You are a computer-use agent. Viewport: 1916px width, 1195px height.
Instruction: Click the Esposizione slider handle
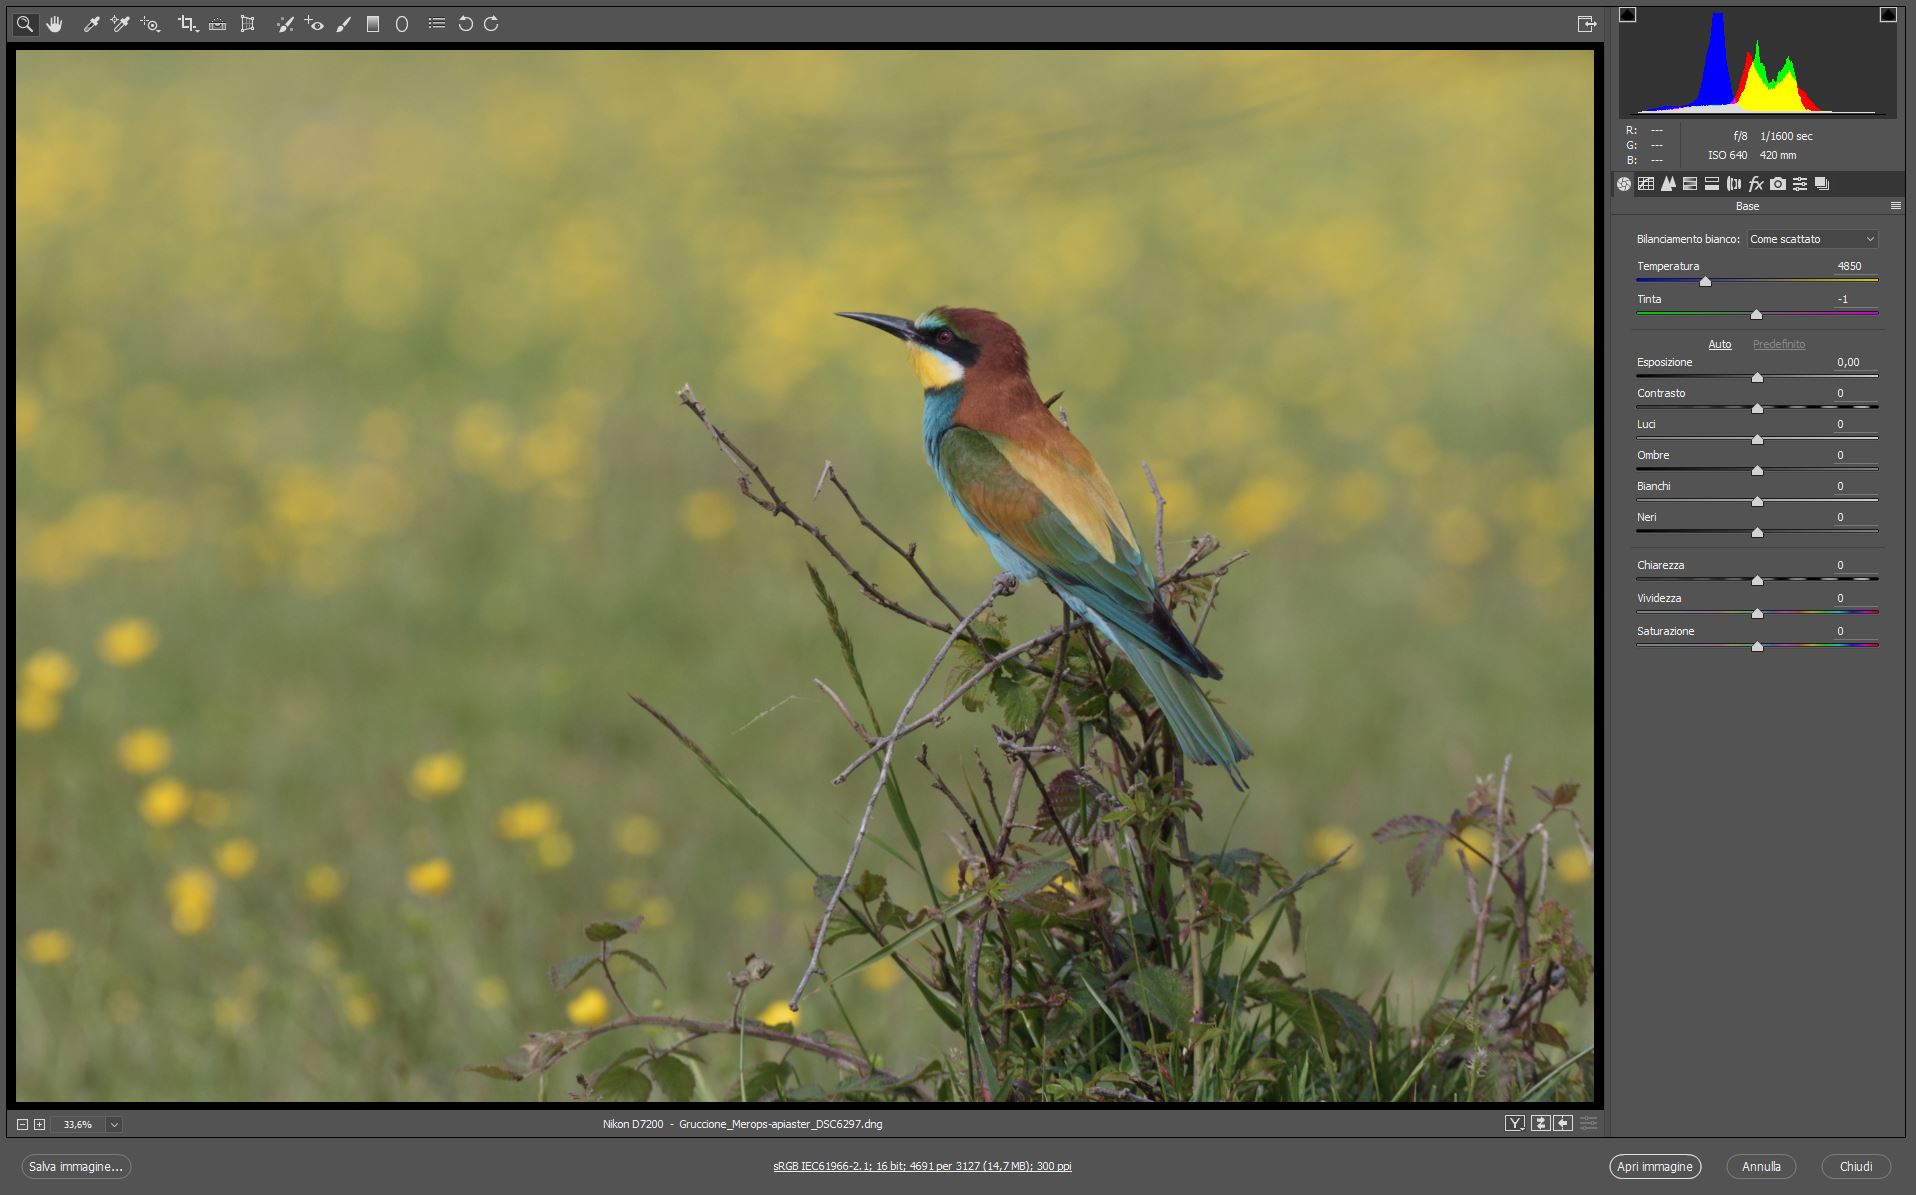pos(1757,377)
